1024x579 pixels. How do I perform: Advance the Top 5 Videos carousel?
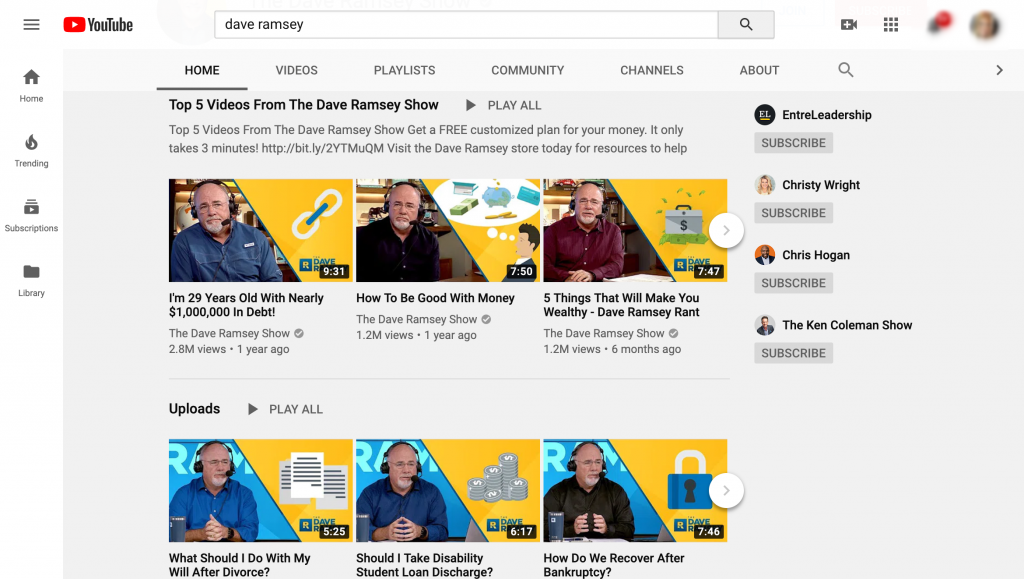pyautogui.click(x=726, y=230)
